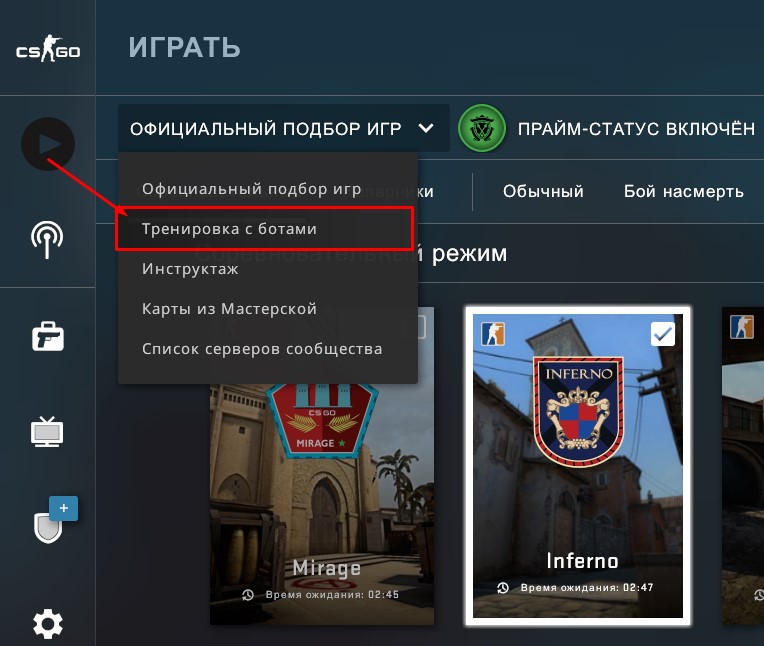Image resolution: width=764 pixels, height=646 pixels.
Task: Click the green Prime status badge icon
Action: (x=482, y=128)
